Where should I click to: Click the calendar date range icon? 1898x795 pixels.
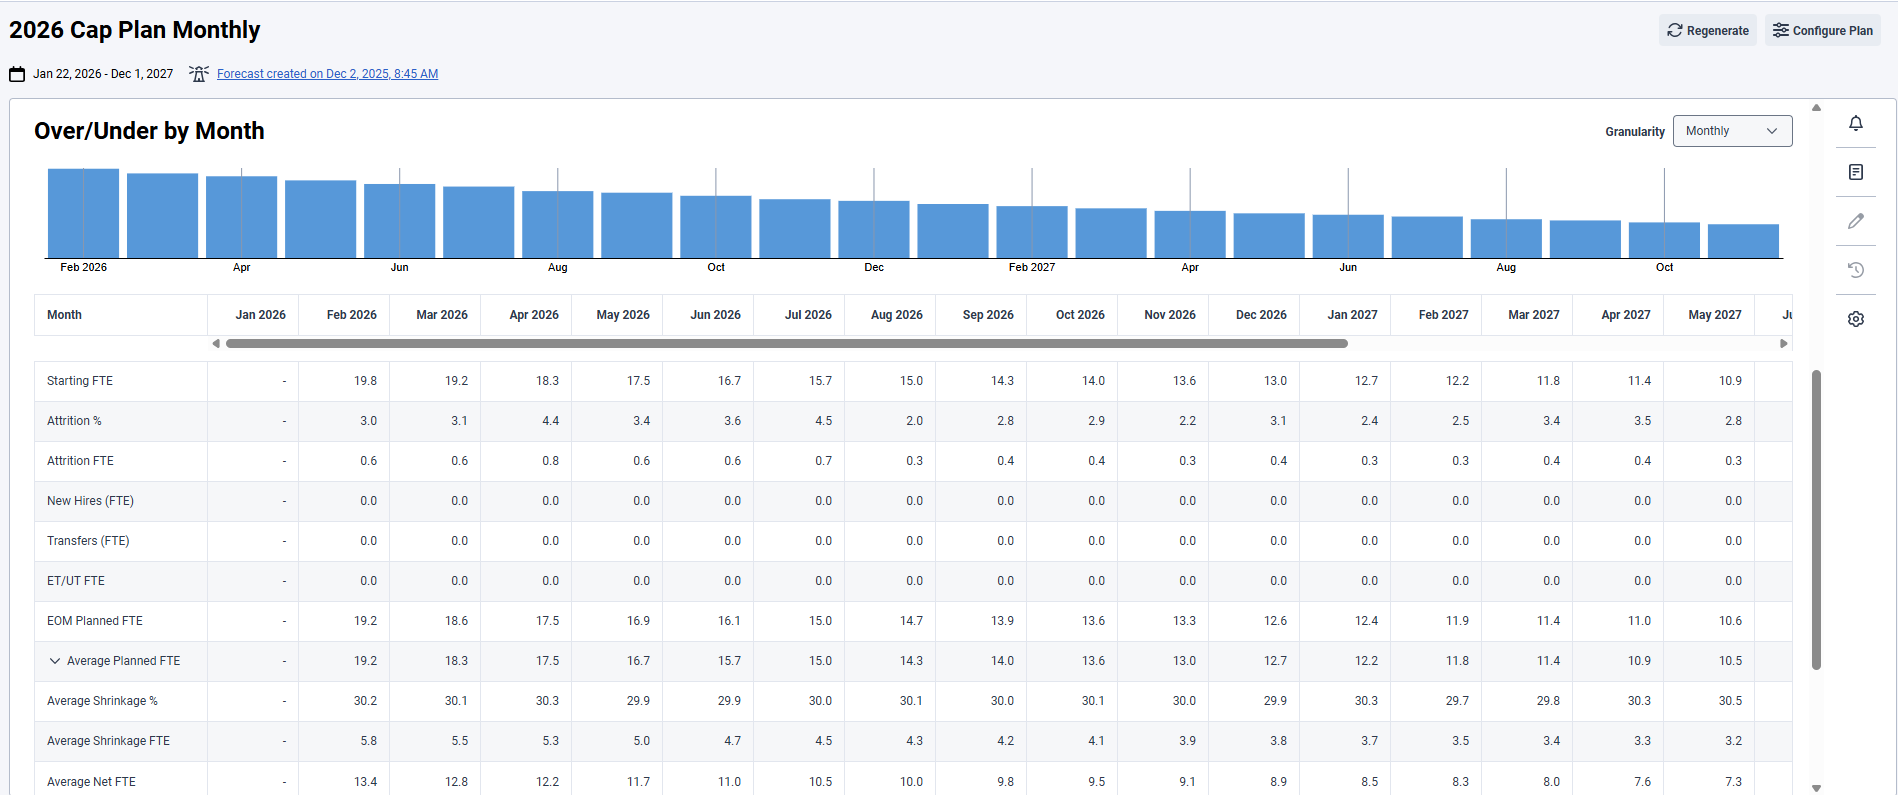coord(17,74)
